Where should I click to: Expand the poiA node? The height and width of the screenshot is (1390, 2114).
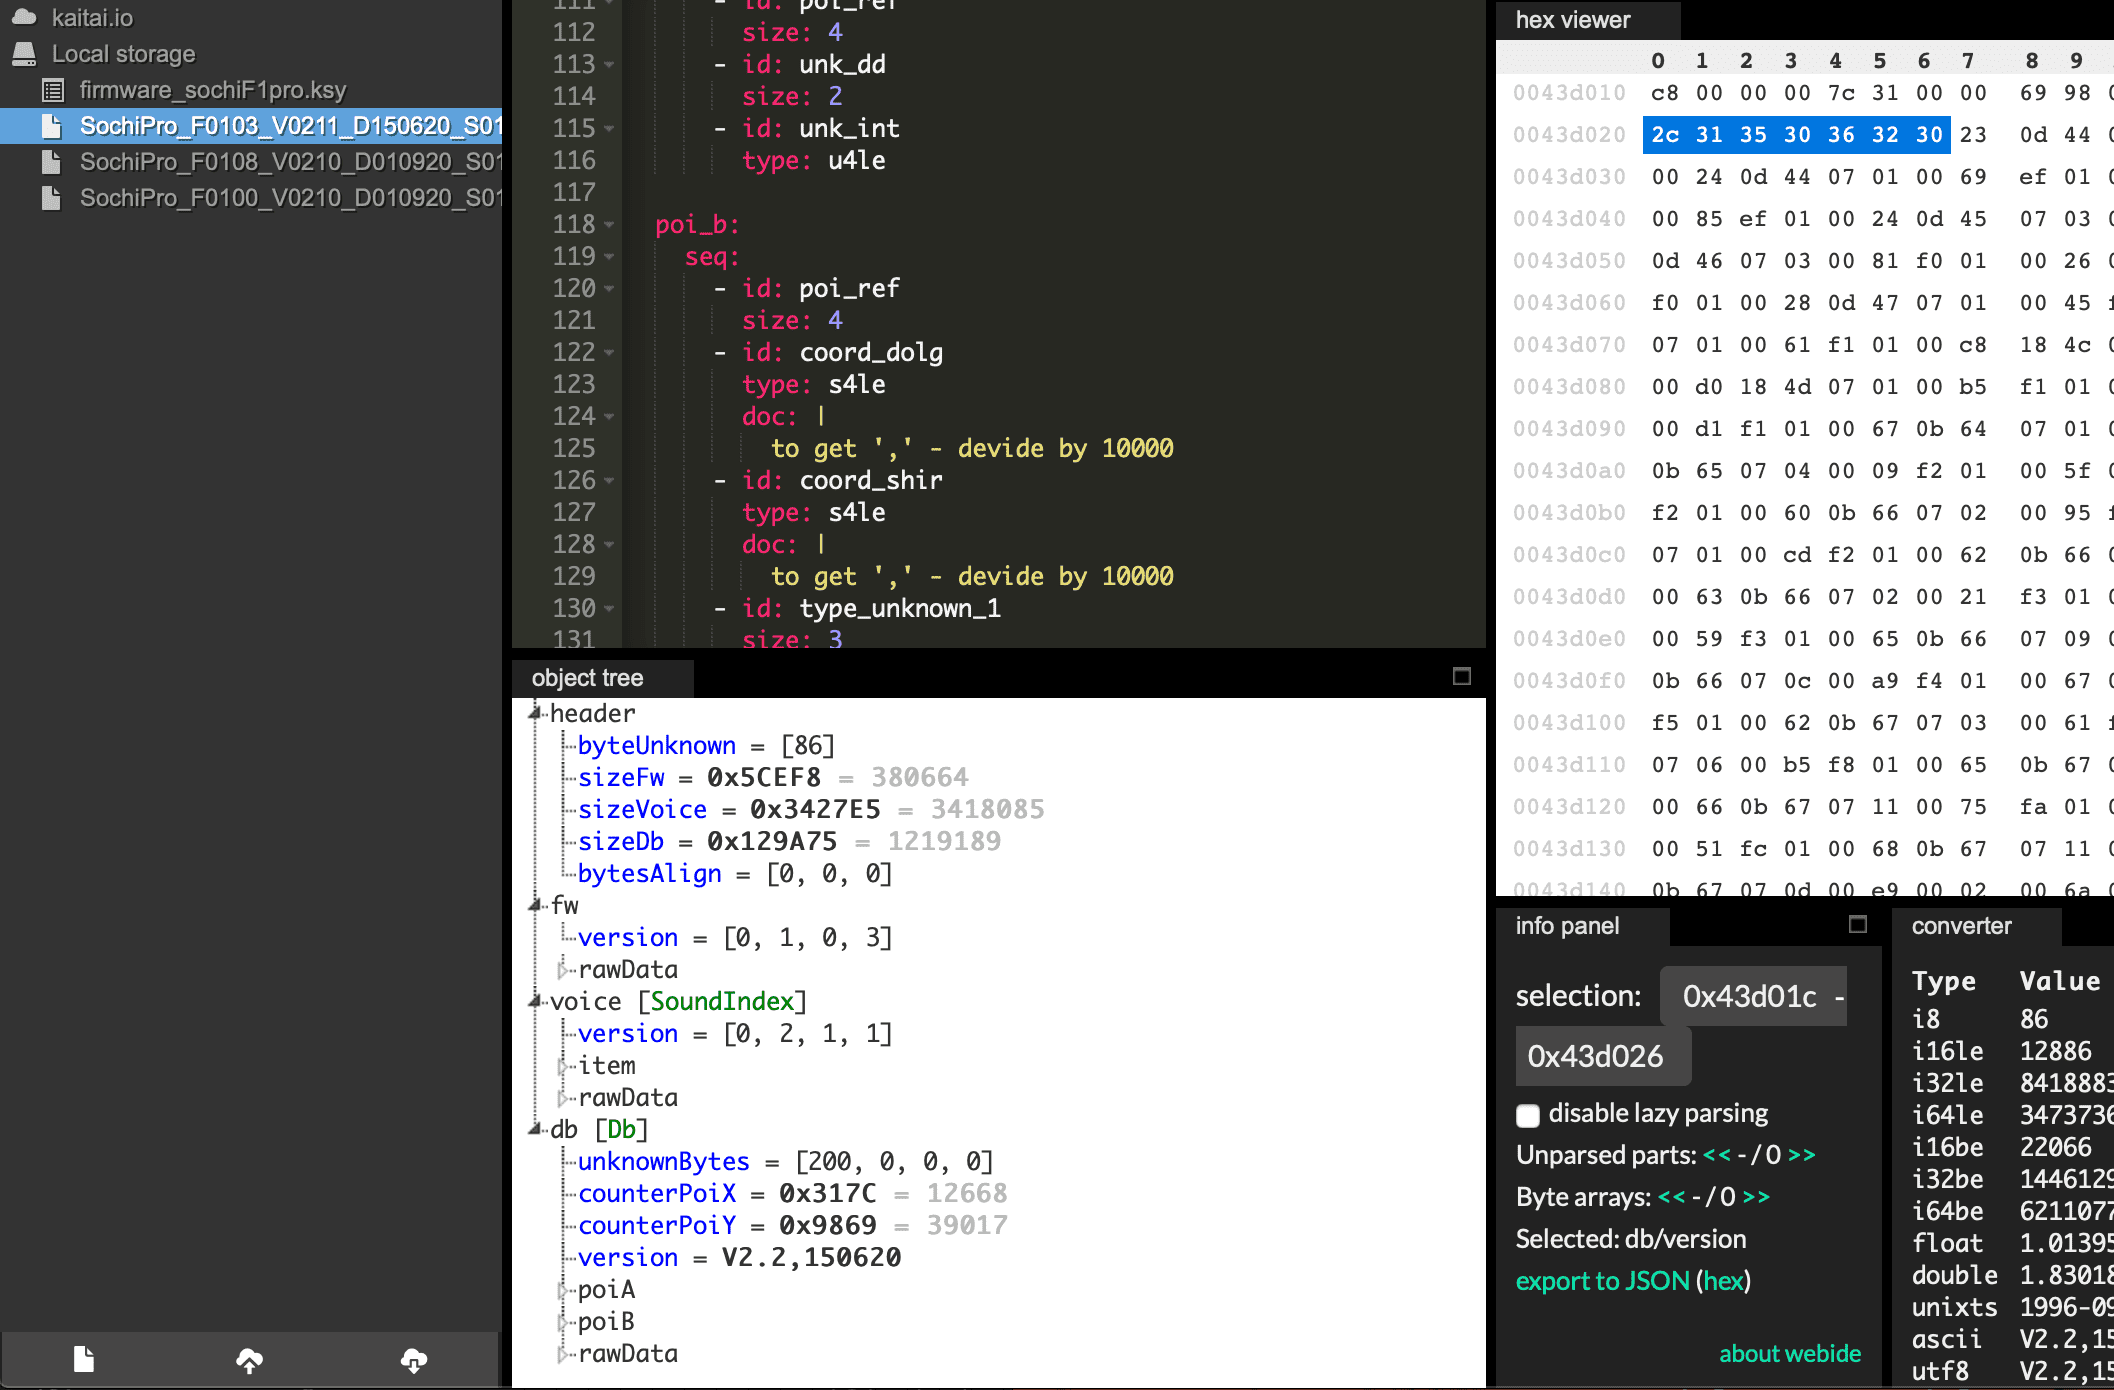562,1290
